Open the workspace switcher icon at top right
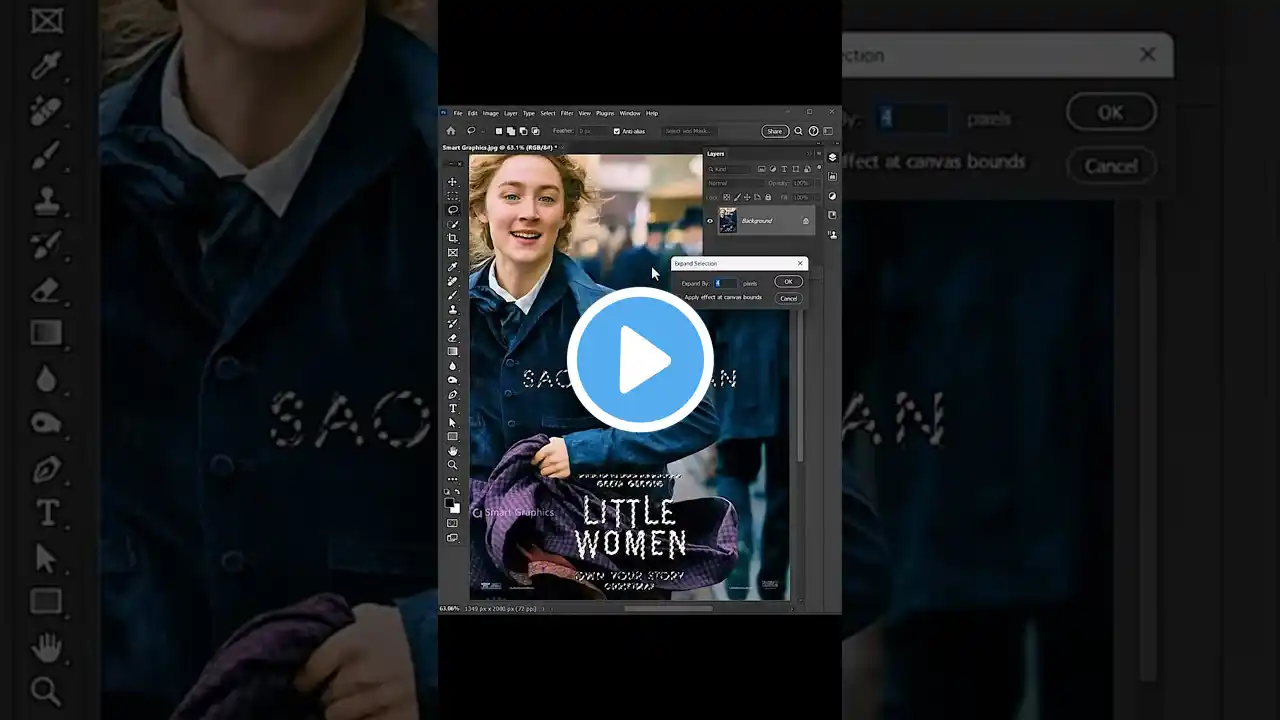Screen dimensions: 1280x720 (828, 131)
